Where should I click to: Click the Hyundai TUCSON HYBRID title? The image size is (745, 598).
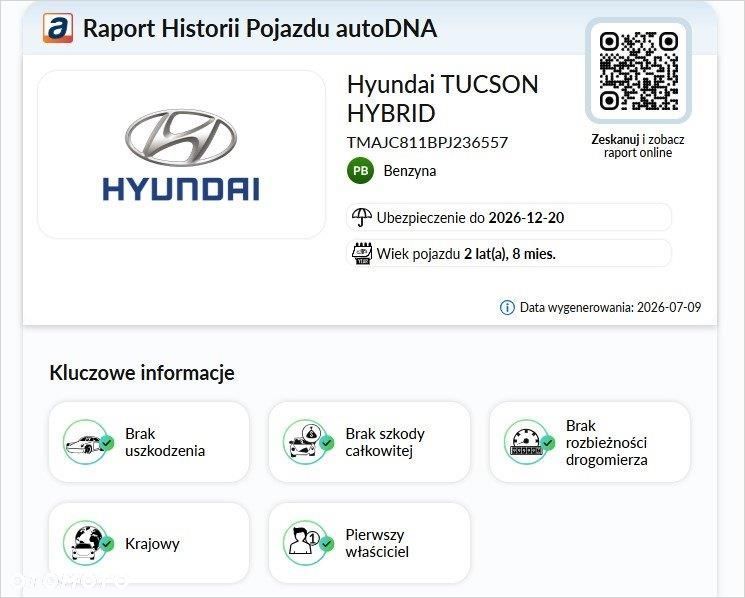pyautogui.click(x=442, y=99)
